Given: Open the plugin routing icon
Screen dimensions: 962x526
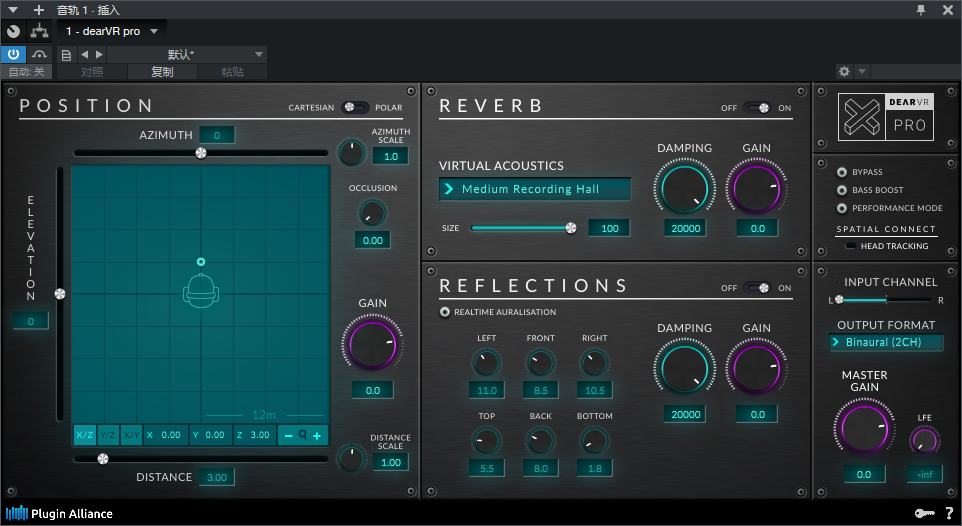Looking at the screenshot, I should click(x=40, y=31).
